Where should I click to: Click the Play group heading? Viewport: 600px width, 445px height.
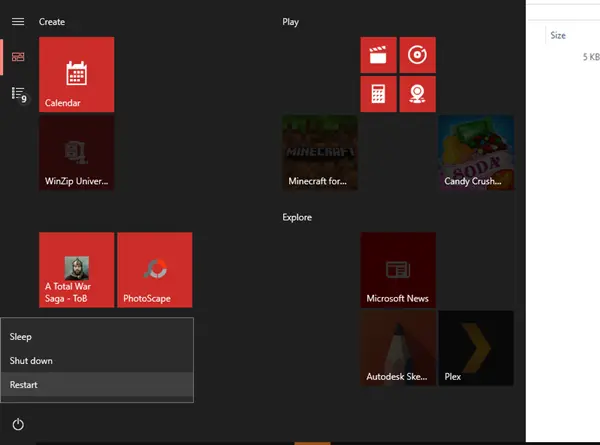tap(290, 22)
